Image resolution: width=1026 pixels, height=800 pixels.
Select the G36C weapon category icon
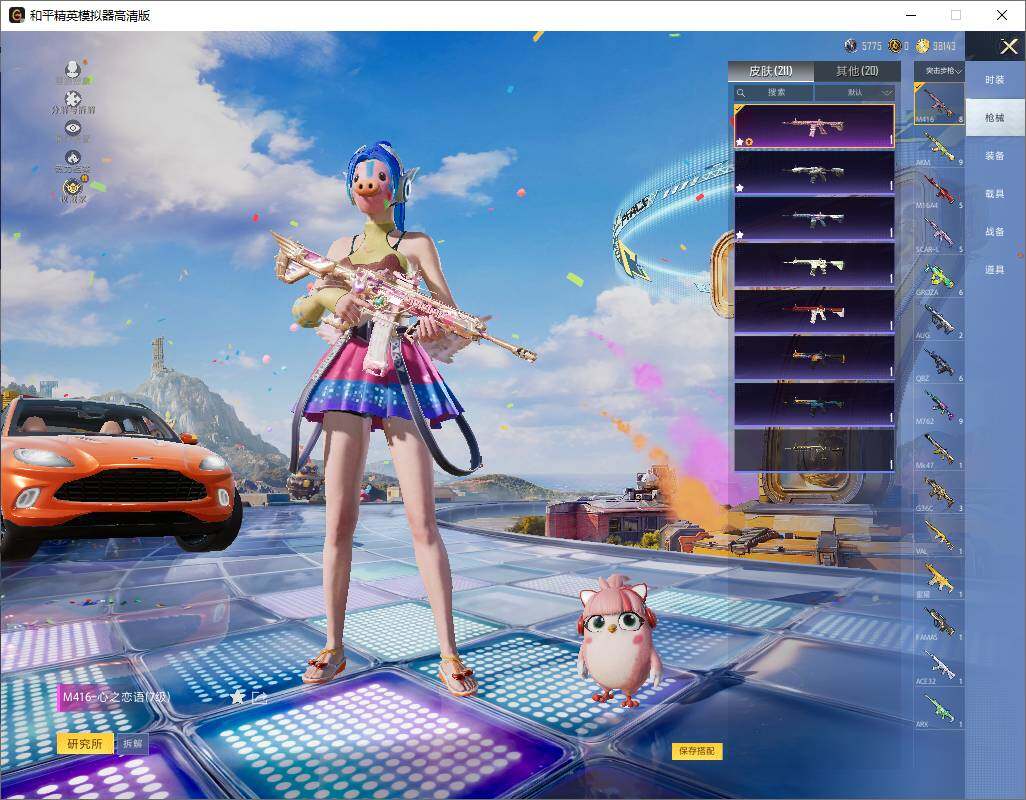pos(939,491)
